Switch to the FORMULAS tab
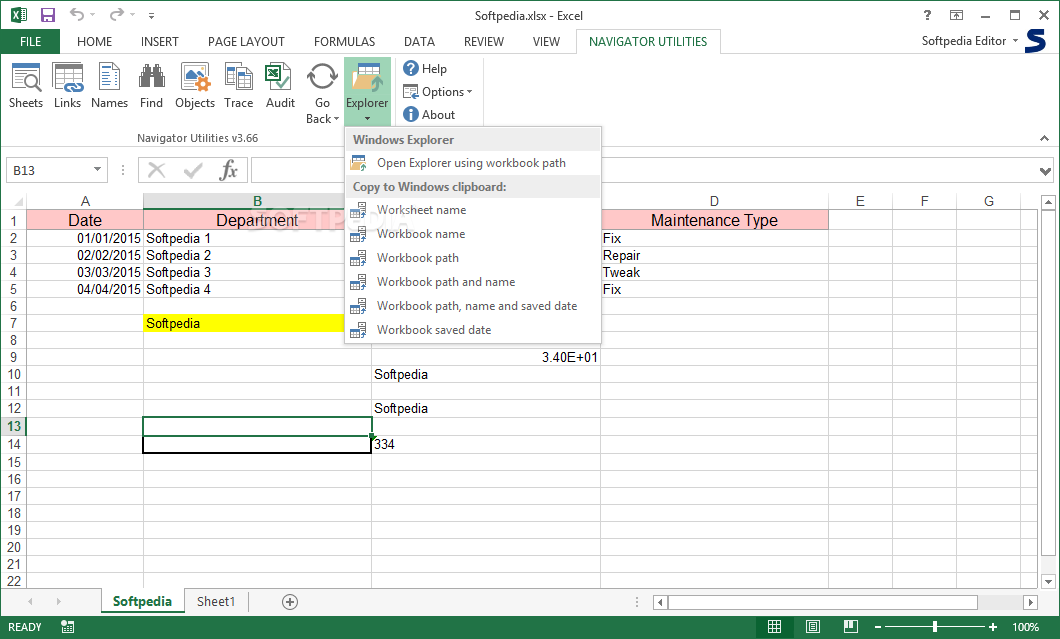The height and width of the screenshot is (639, 1060). 344,41
